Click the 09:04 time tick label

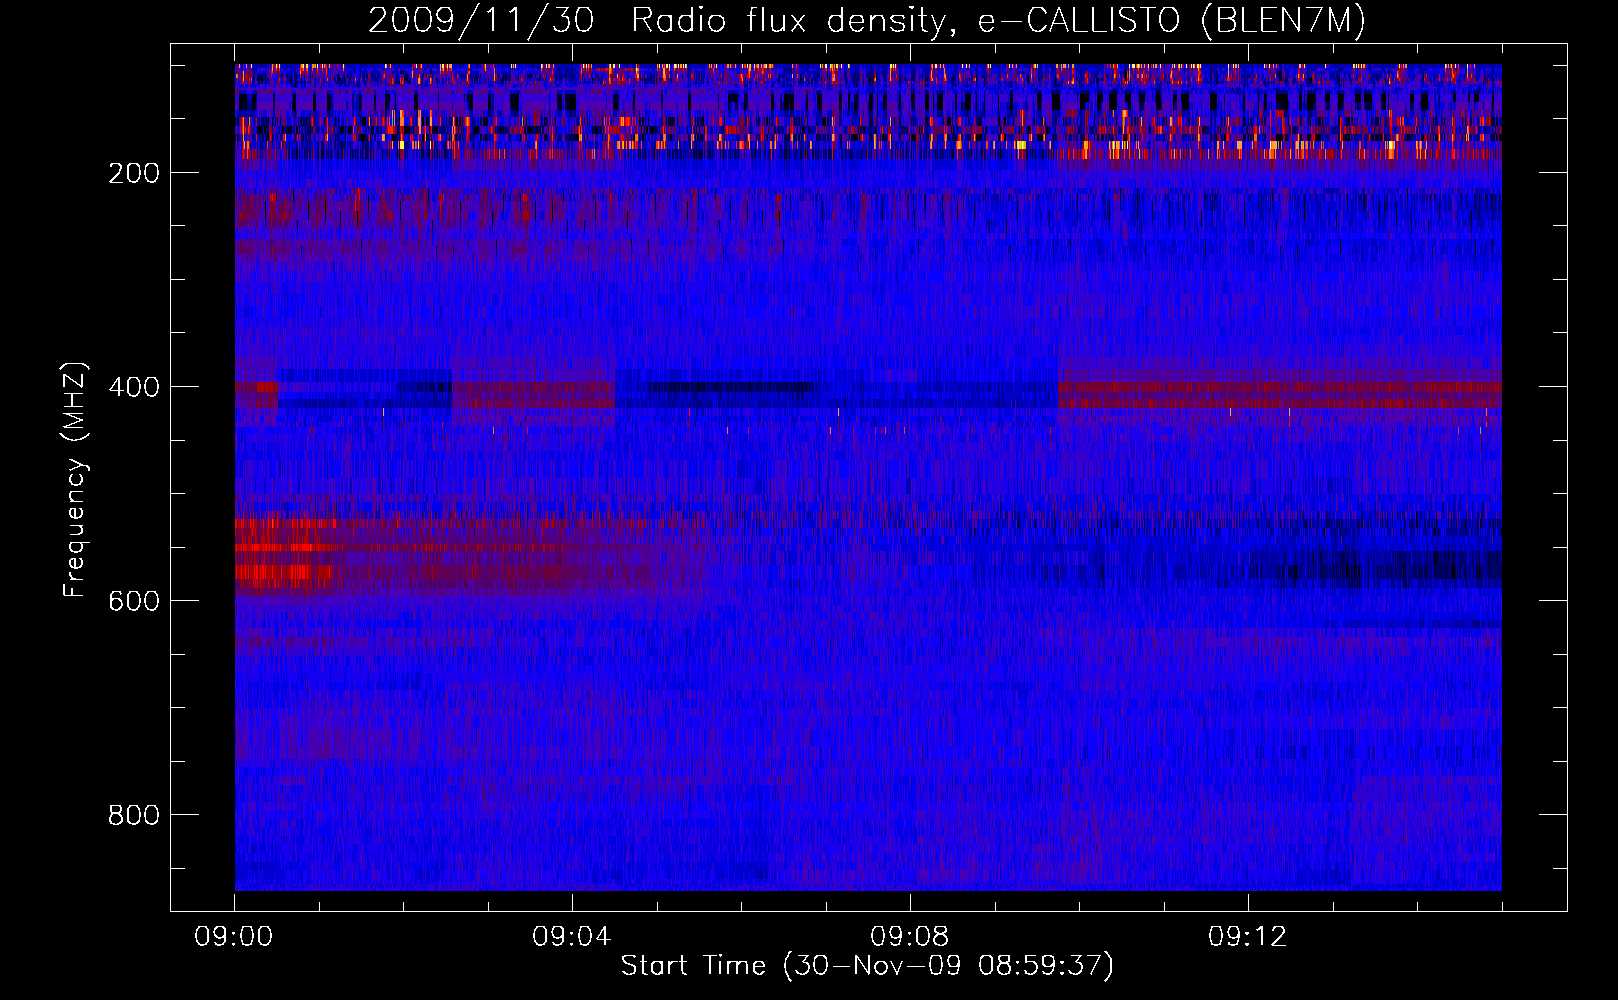[572, 937]
